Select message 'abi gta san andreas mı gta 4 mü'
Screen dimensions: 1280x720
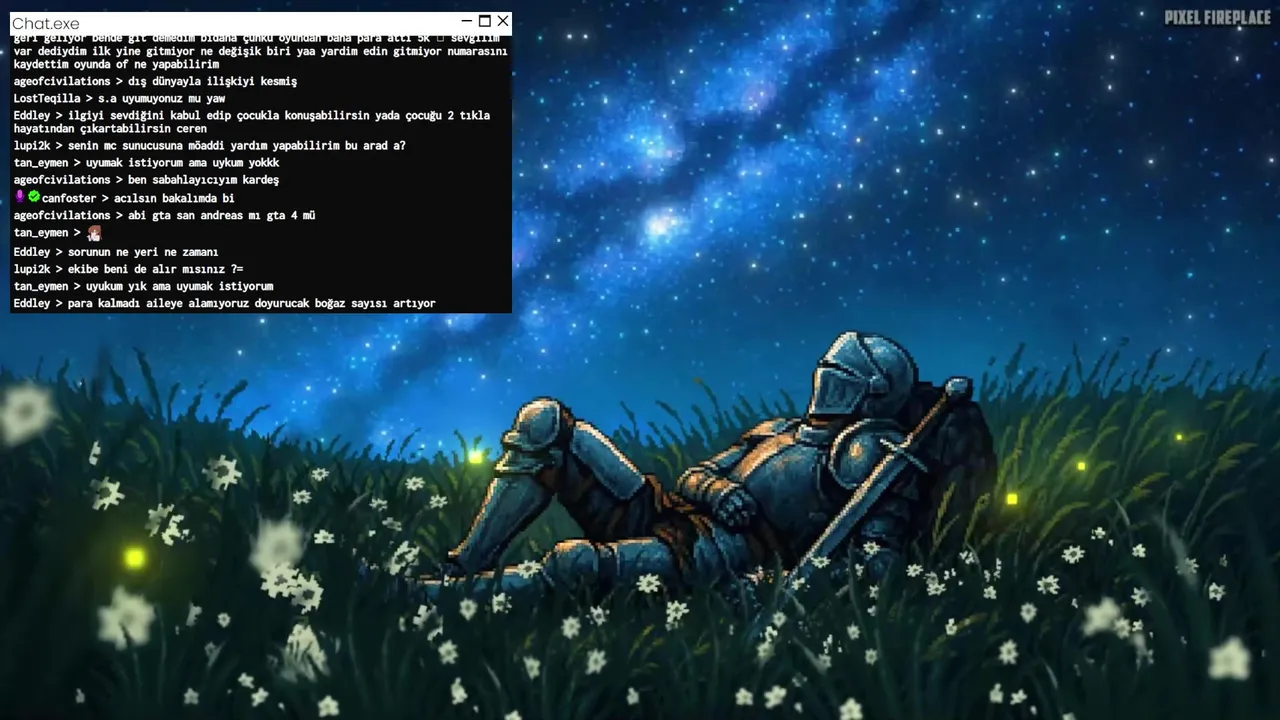tap(222, 215)
